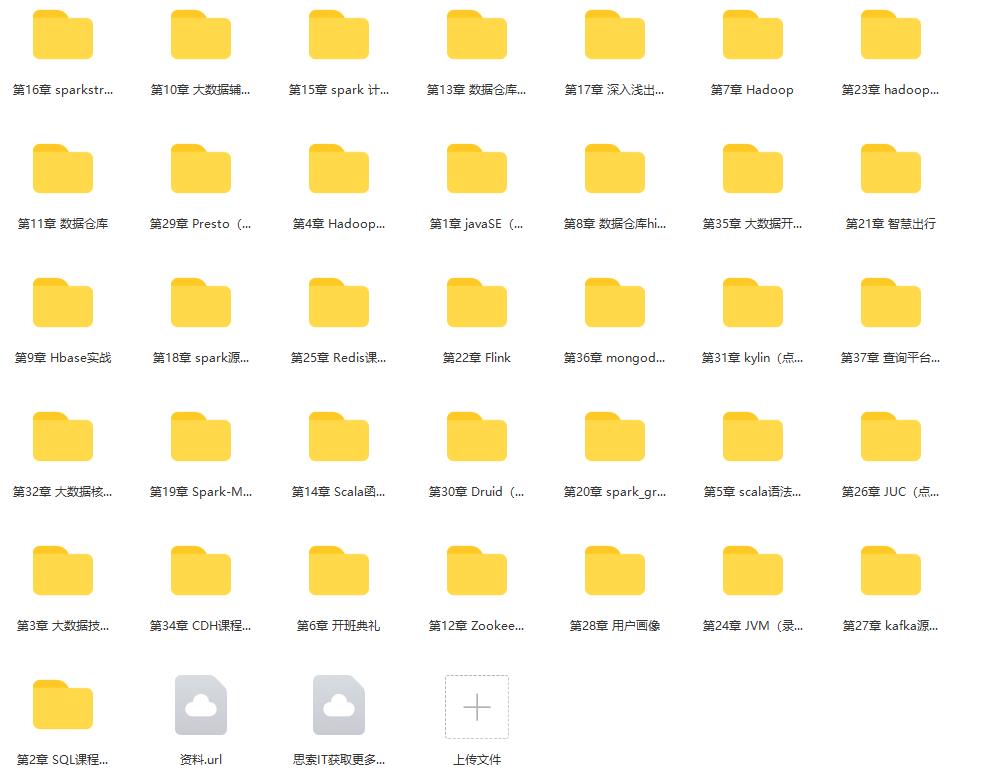983x773 pixels.
Task: Select the 第24章 JVM folder
Action: (x=752, y=572)
